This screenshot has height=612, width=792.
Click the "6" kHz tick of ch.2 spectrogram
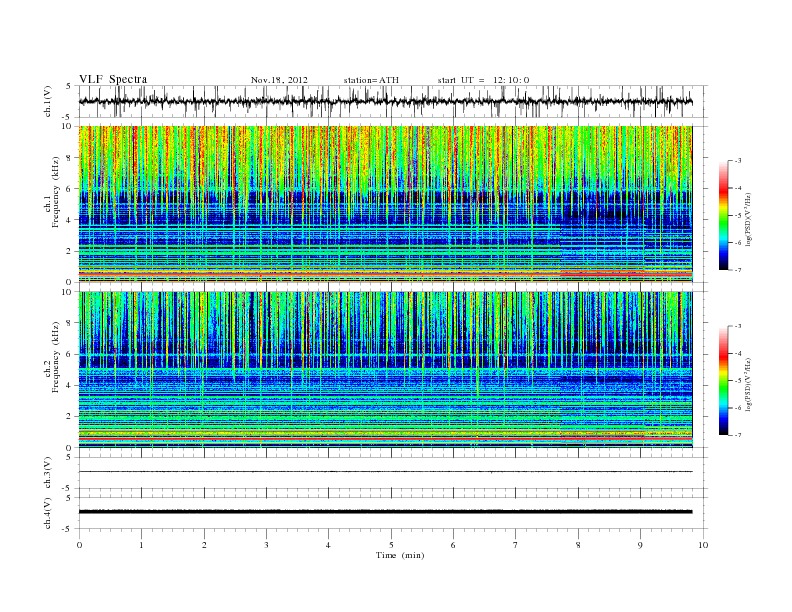[x=69, y=354]
